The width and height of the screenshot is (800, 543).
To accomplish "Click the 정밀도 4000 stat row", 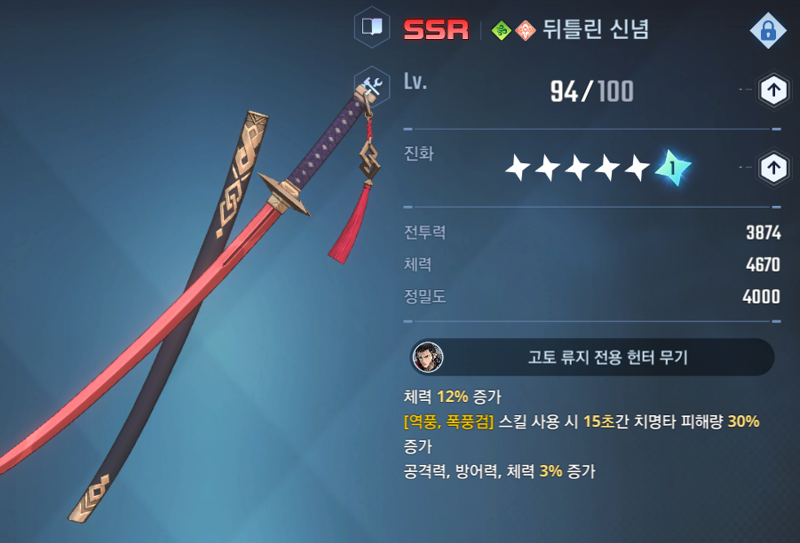I will (x=592, y=297).
